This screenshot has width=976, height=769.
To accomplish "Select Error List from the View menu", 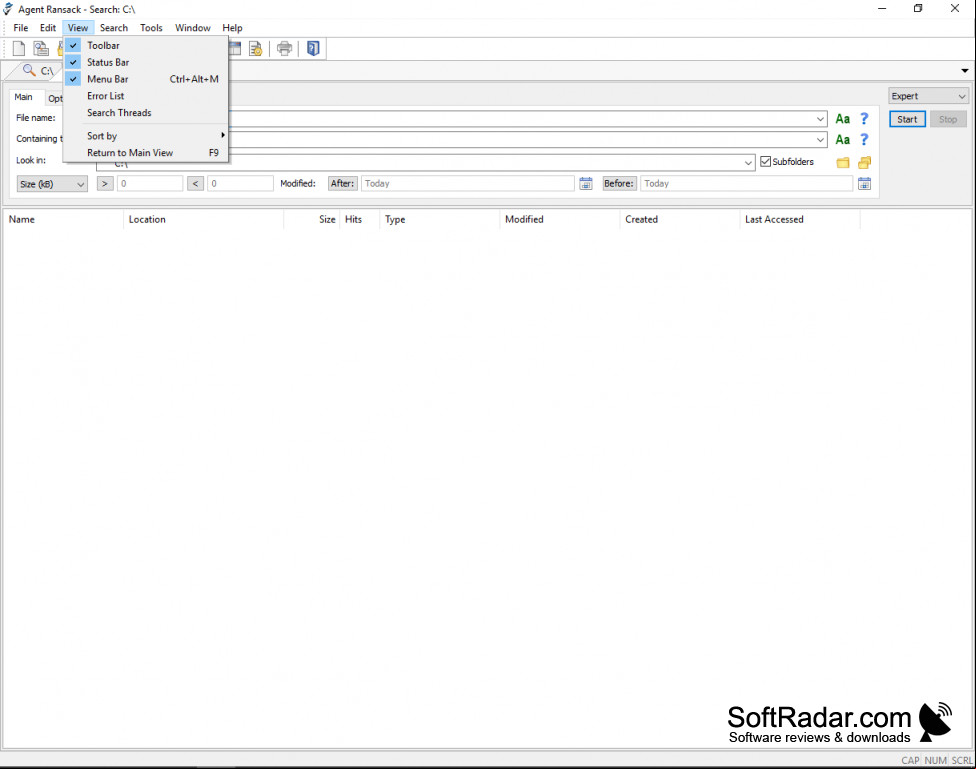I will pyautogui.click(x=146, y=96).
